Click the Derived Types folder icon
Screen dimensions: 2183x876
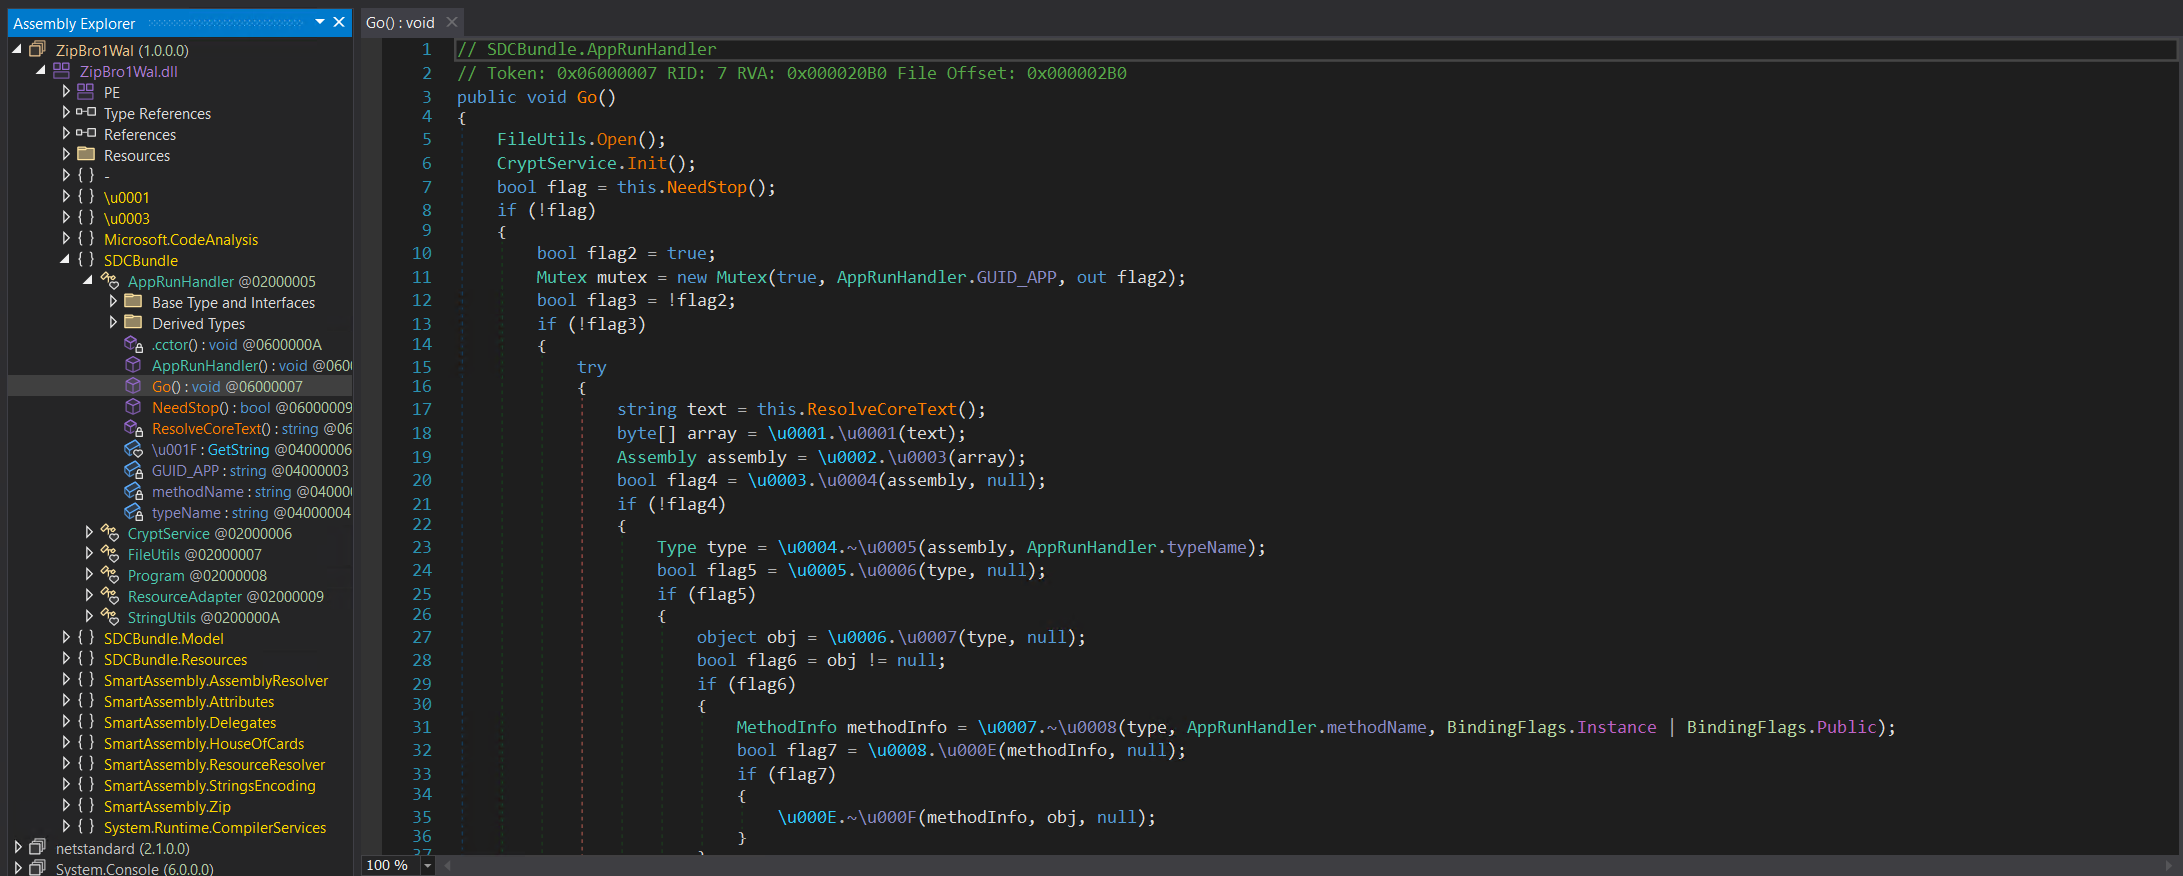click(x=133, y=323)
